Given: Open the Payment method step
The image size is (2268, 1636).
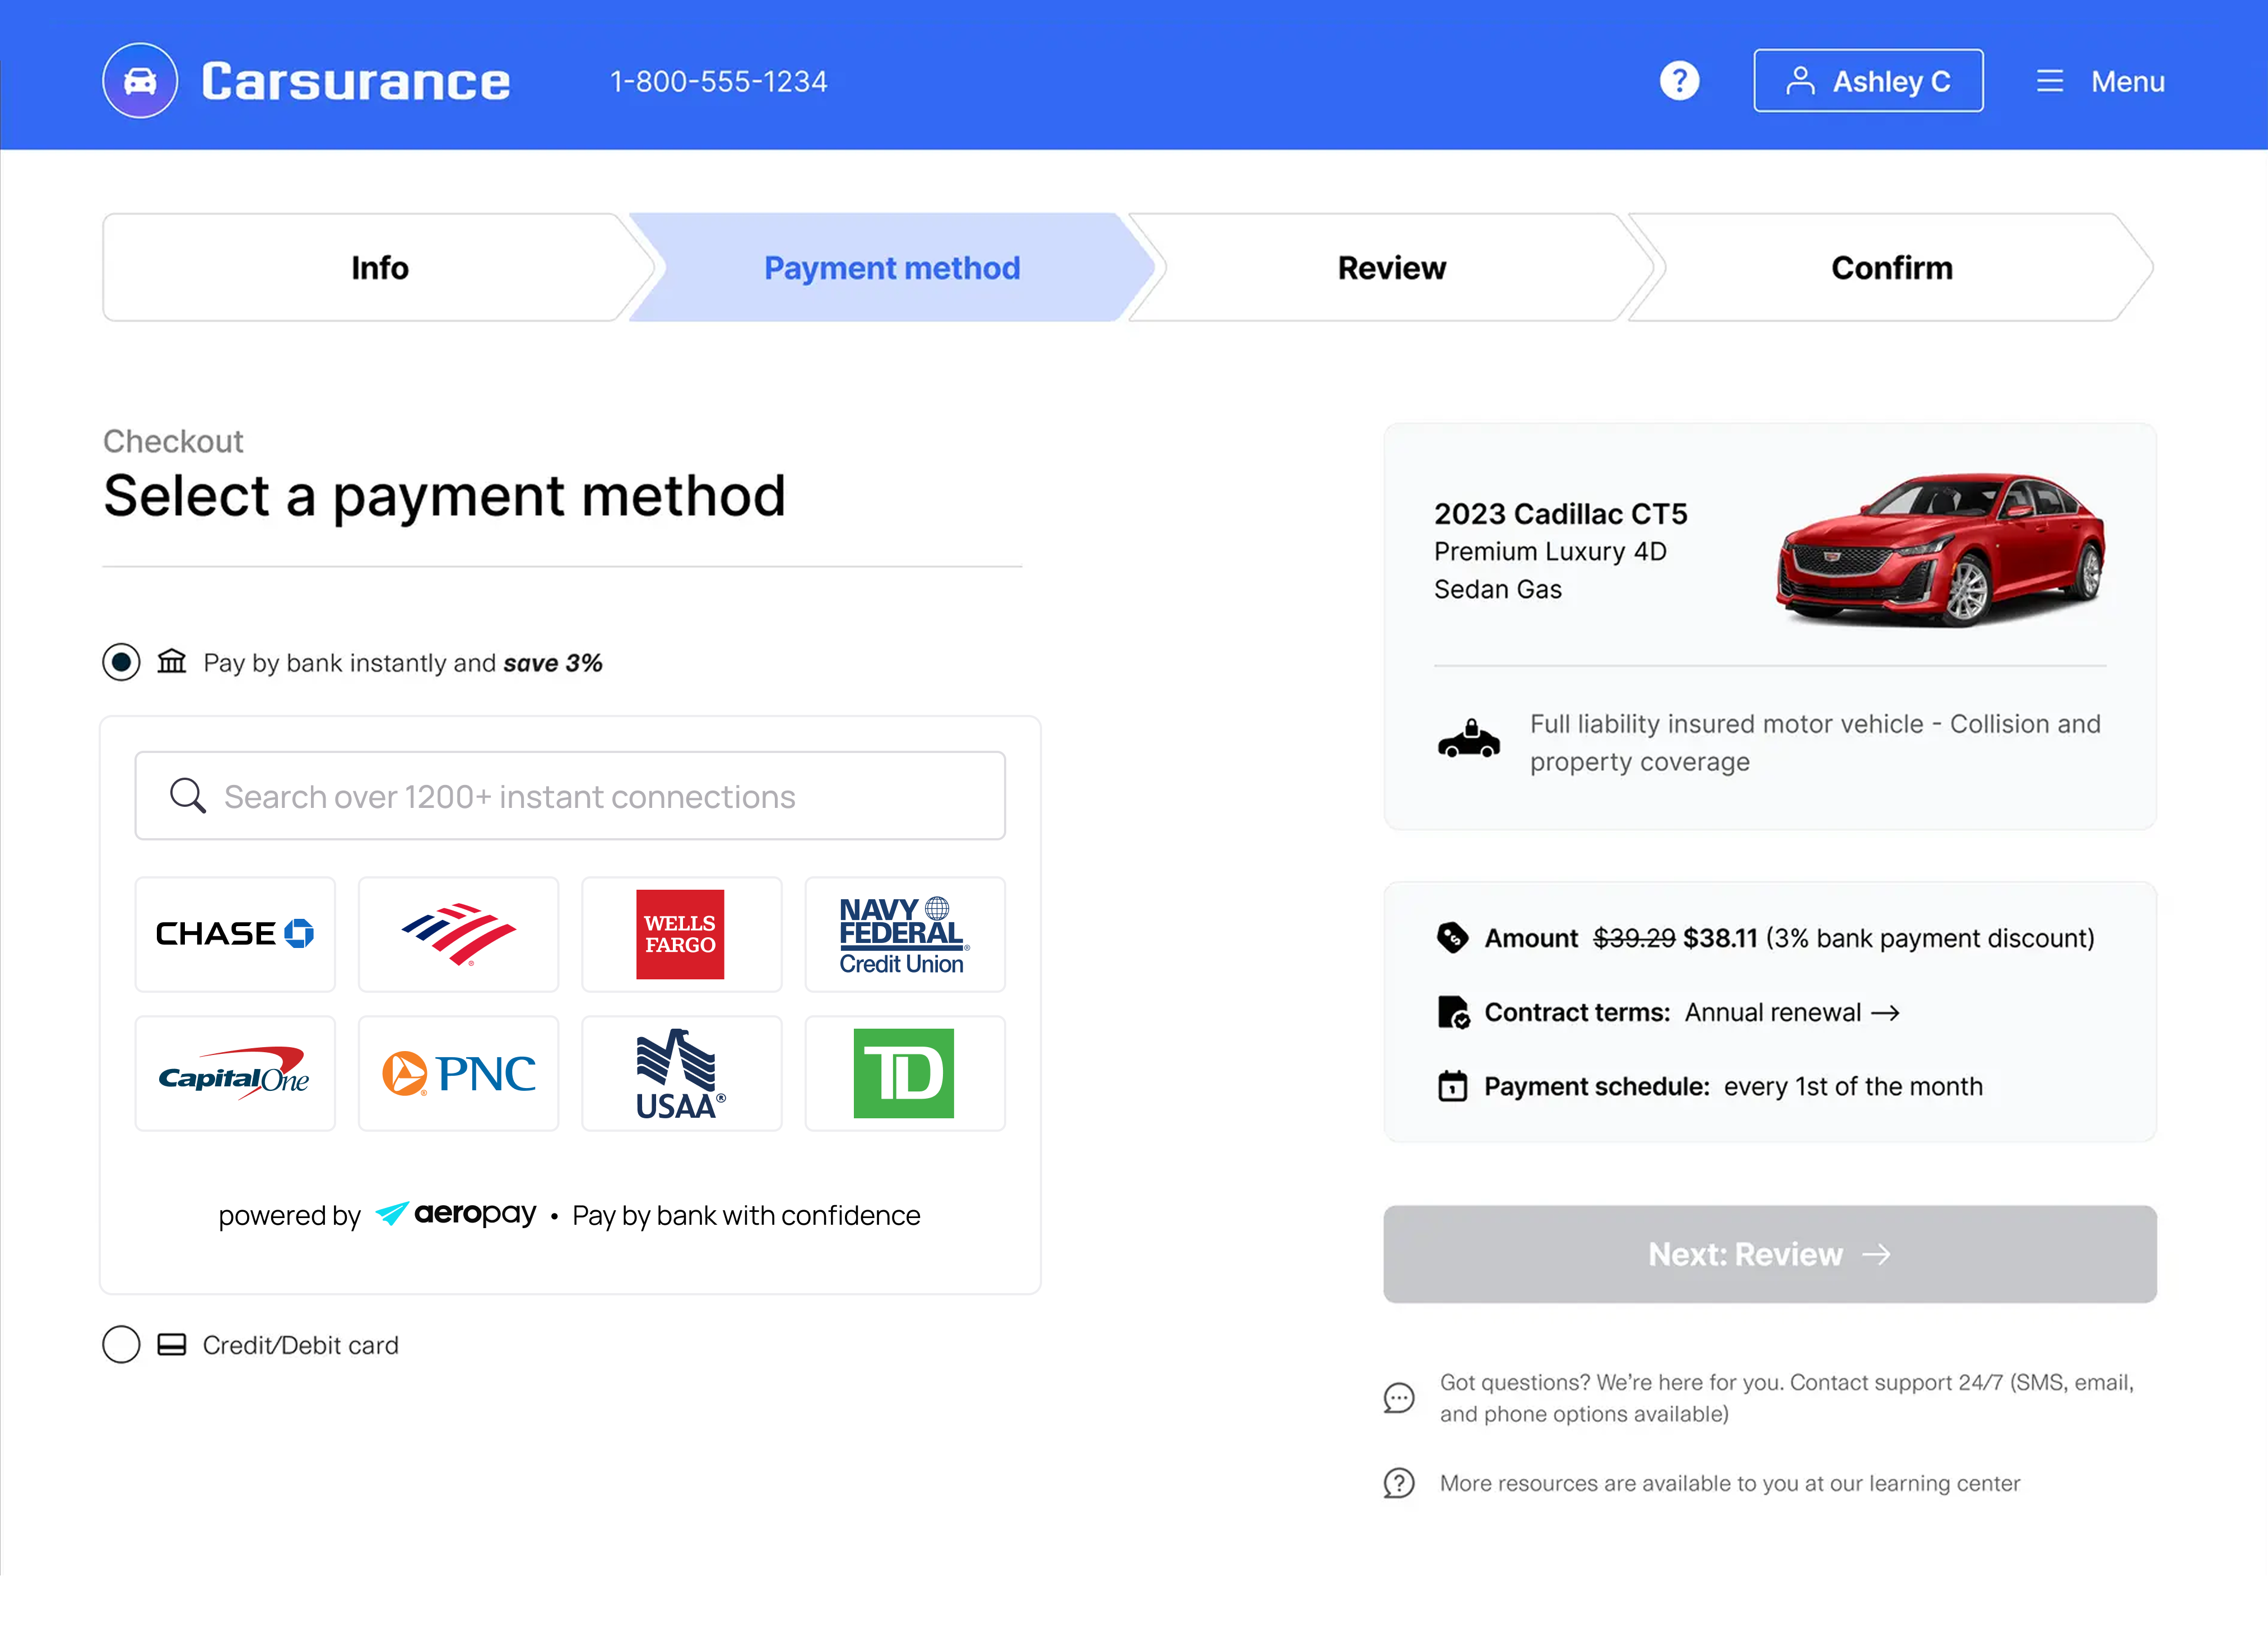Looking at the screenshot, I should [x=892, y=267].
